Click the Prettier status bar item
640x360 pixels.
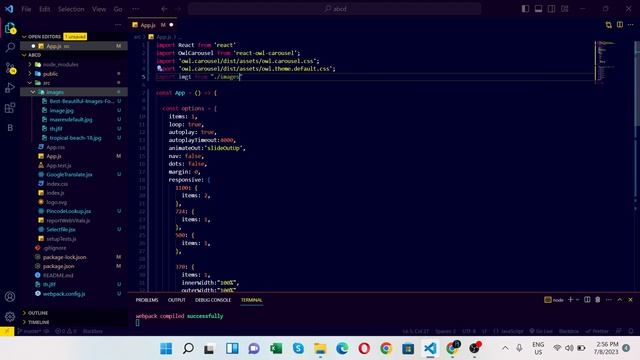click(x=597, y=331)
